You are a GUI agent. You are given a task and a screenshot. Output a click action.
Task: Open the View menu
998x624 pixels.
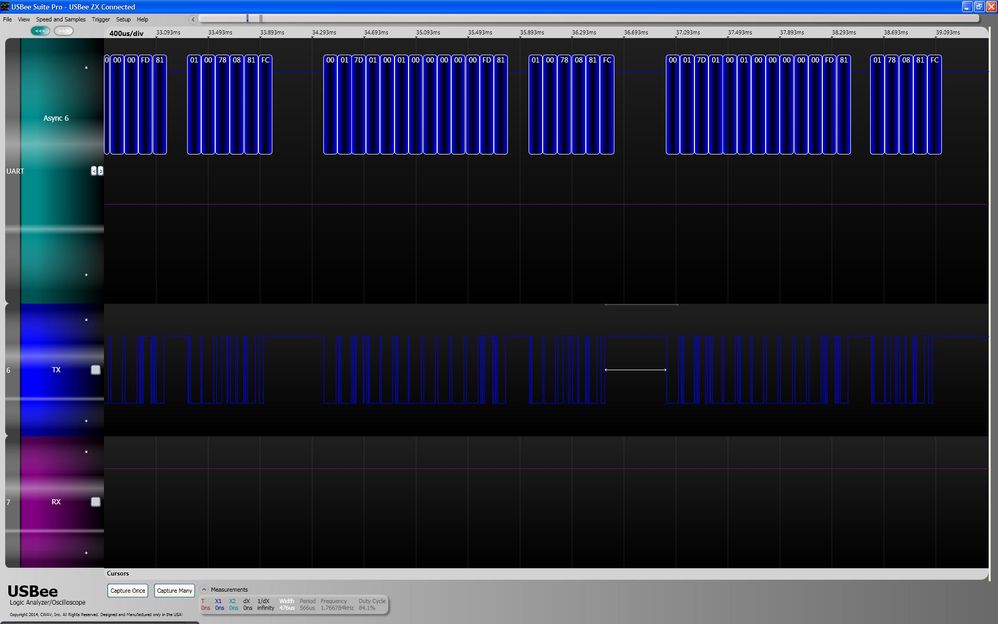pos(24,19)
